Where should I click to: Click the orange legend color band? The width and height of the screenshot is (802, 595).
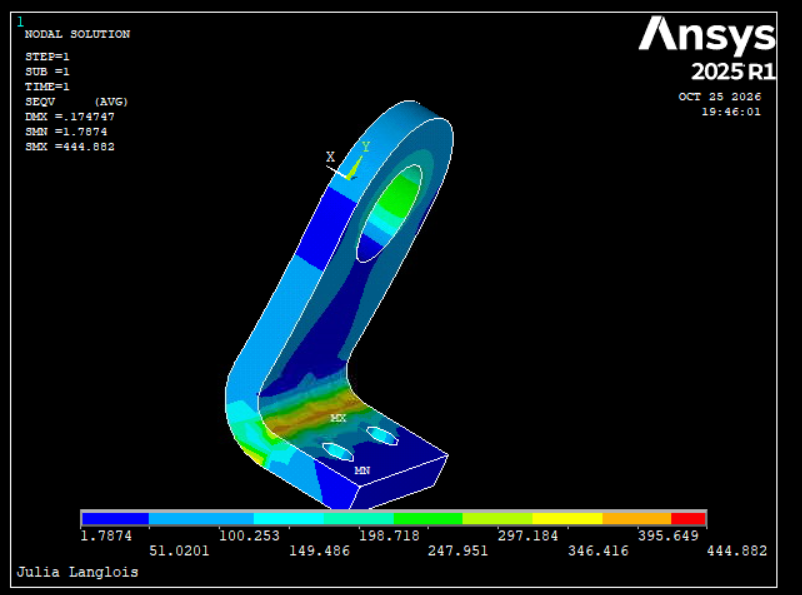click(637, 518)
